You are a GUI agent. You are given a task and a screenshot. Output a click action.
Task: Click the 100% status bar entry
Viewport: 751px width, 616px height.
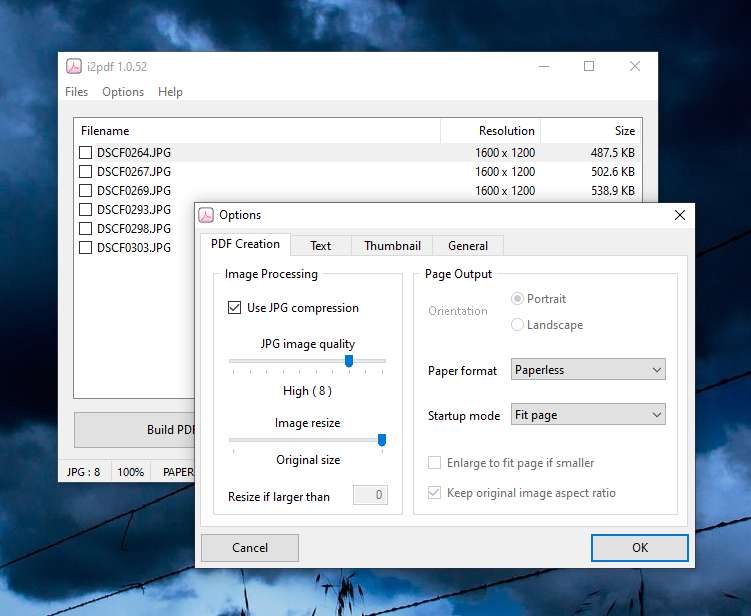131,472
